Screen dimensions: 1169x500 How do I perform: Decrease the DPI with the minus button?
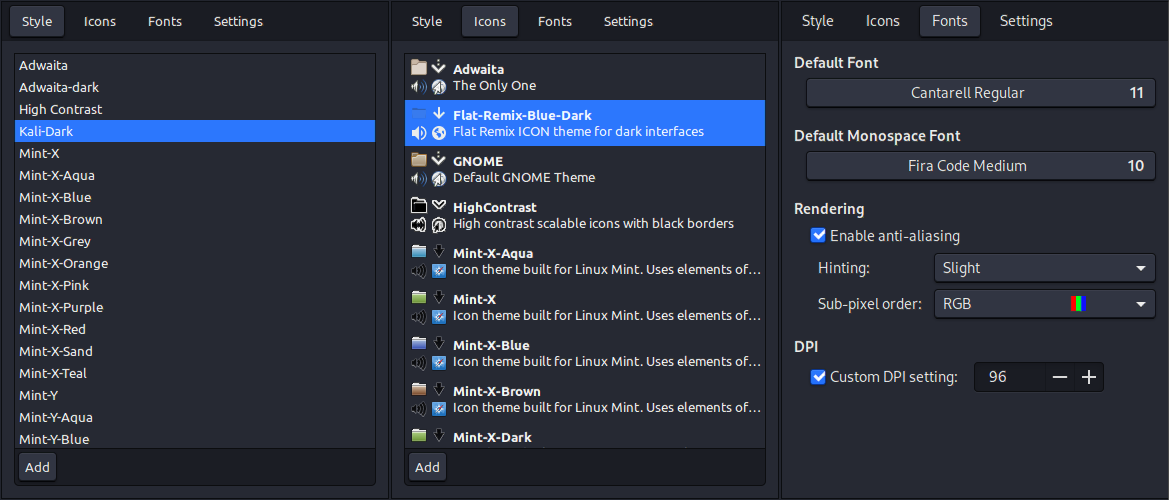pos(1059,378)
